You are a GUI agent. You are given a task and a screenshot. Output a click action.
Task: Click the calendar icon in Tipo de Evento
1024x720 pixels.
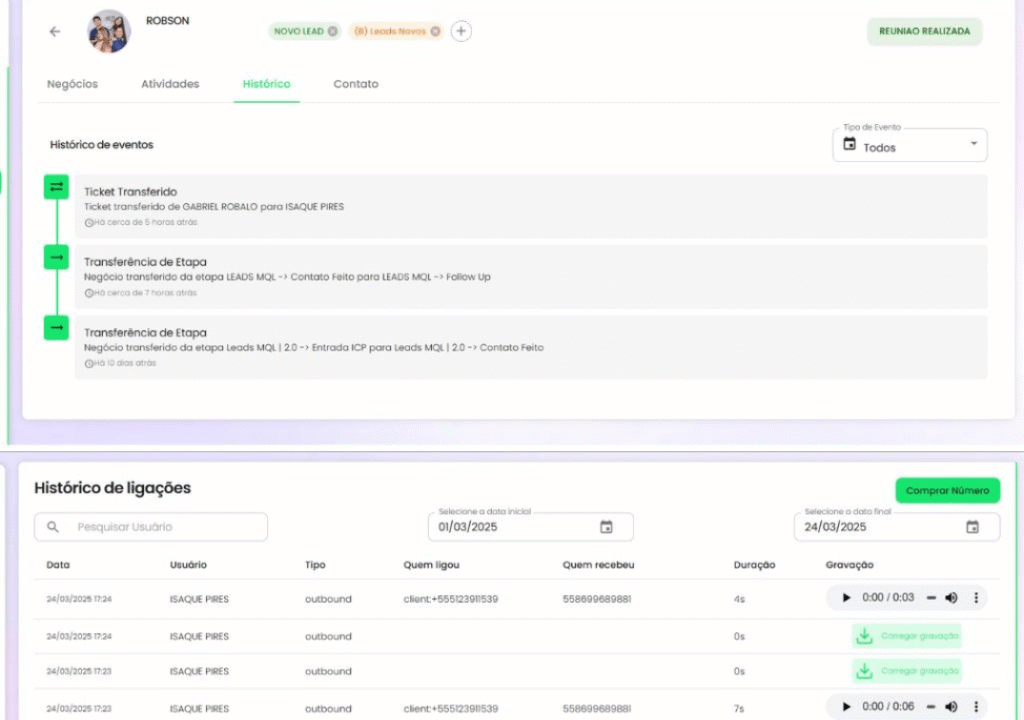coord(849,144)
